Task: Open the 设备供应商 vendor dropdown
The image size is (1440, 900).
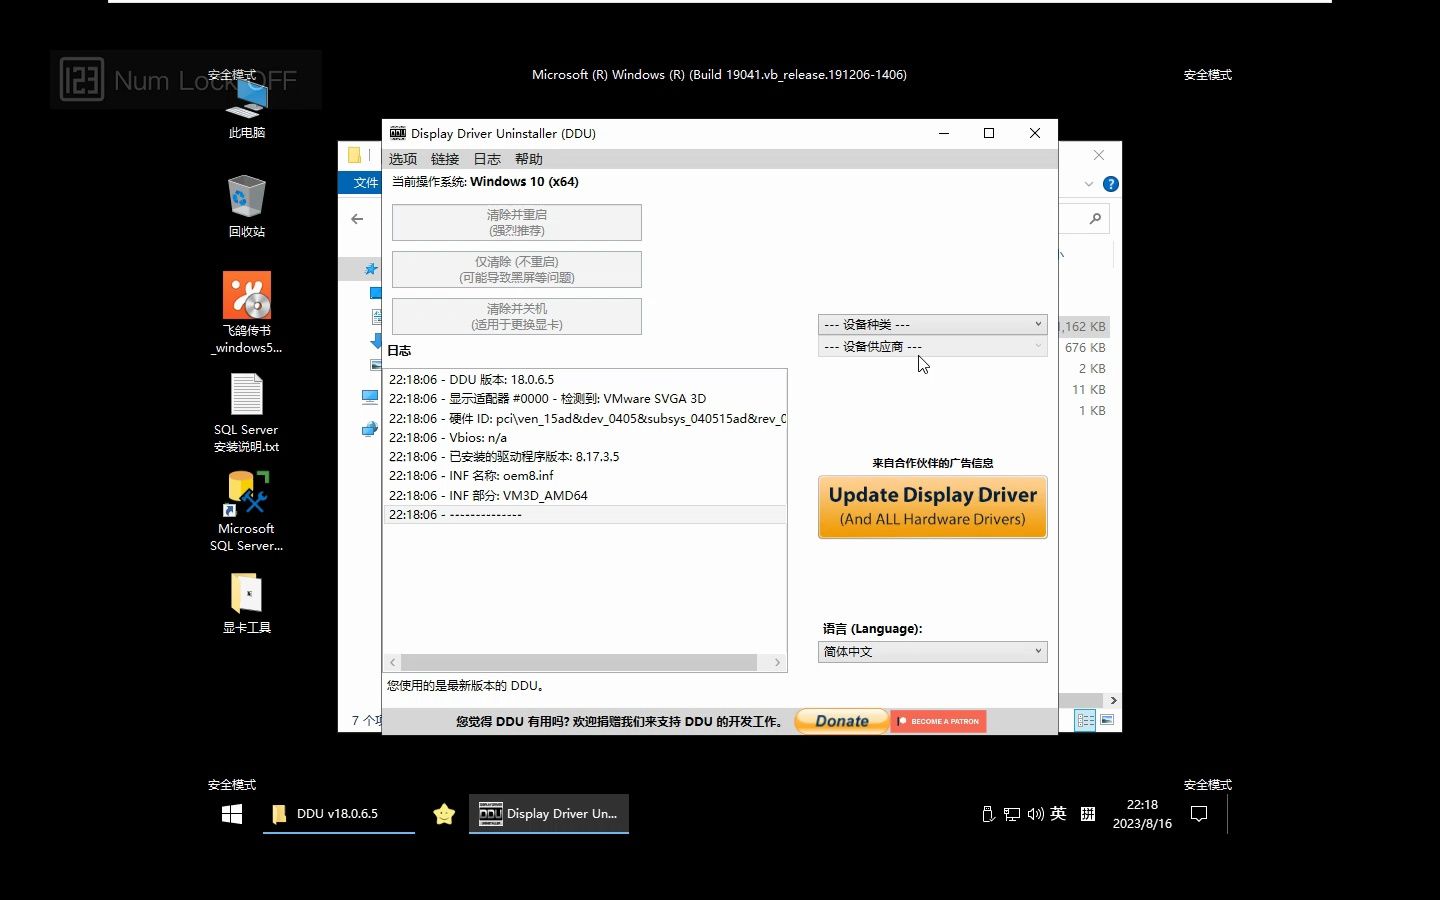Action: pos(932,347)
